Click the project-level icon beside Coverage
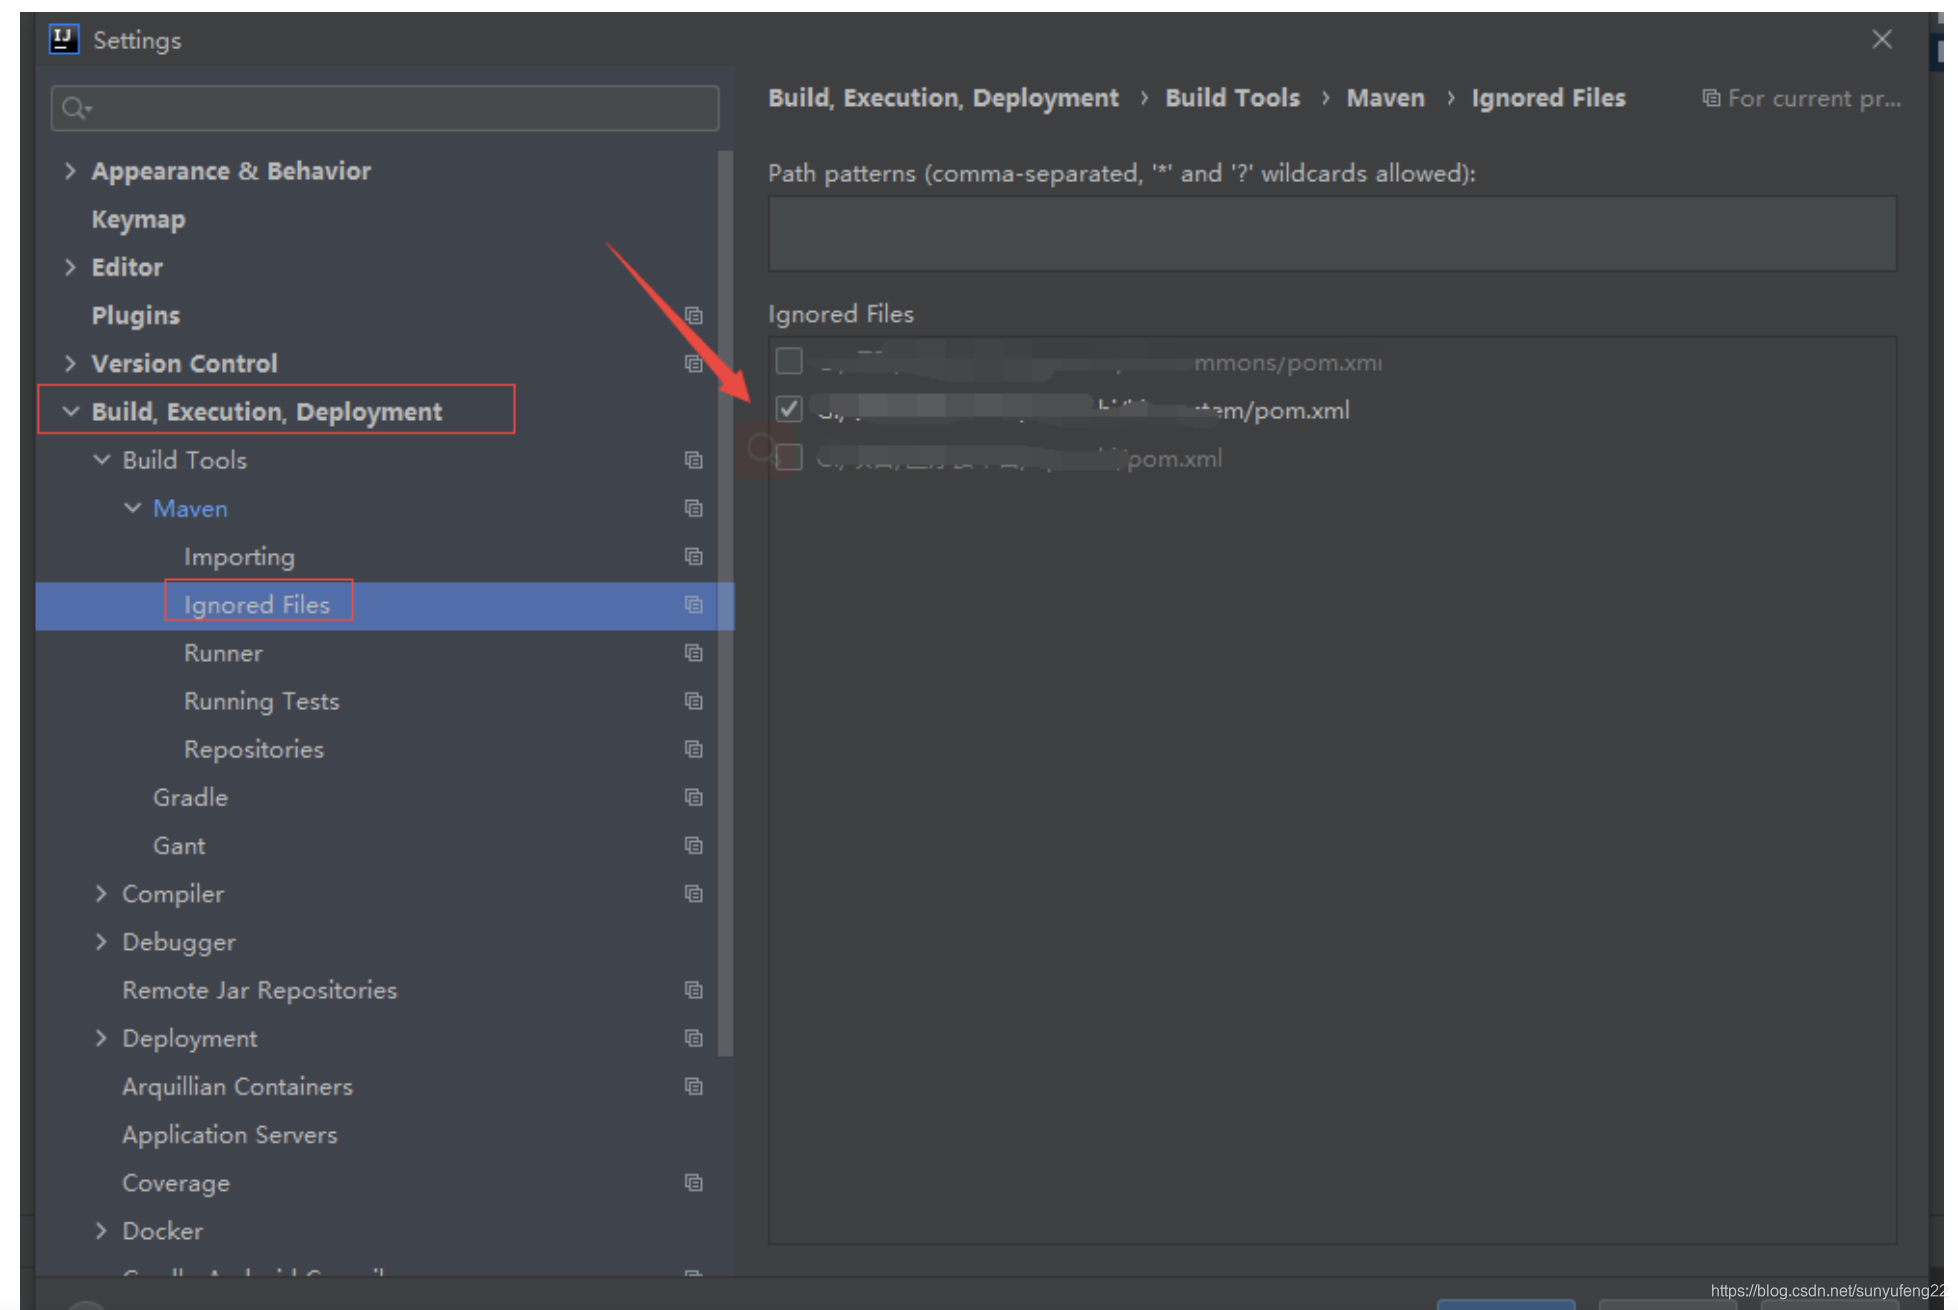 693,1183
